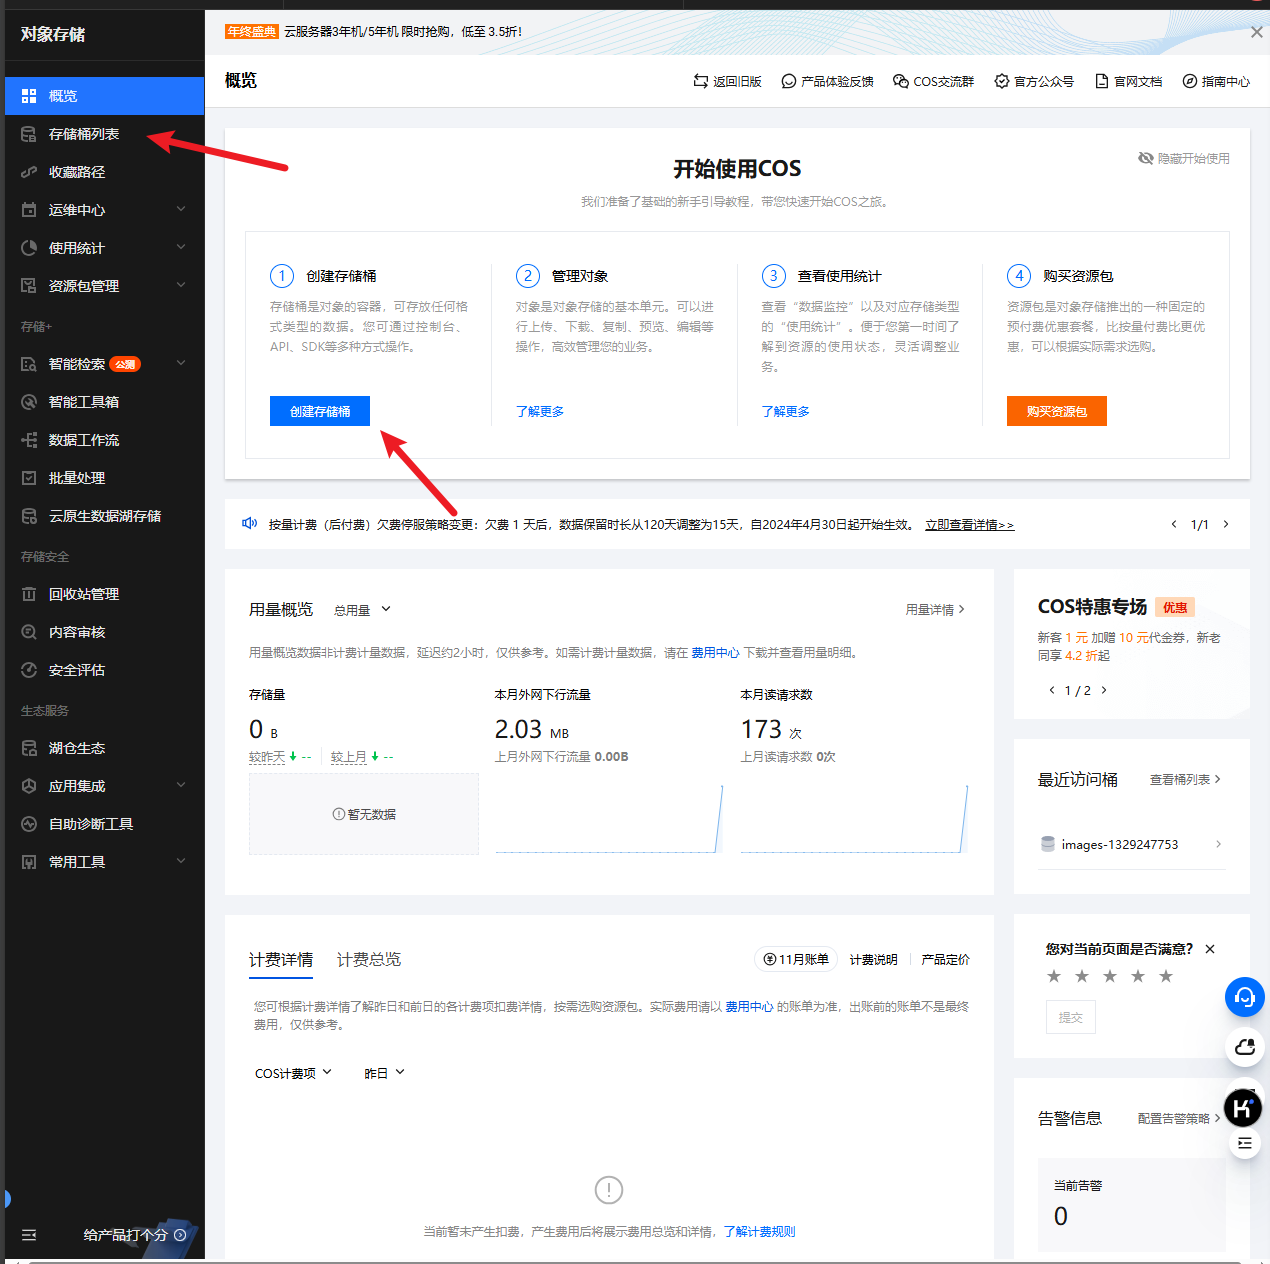Open the customer service headset button

click(1245, 997)
